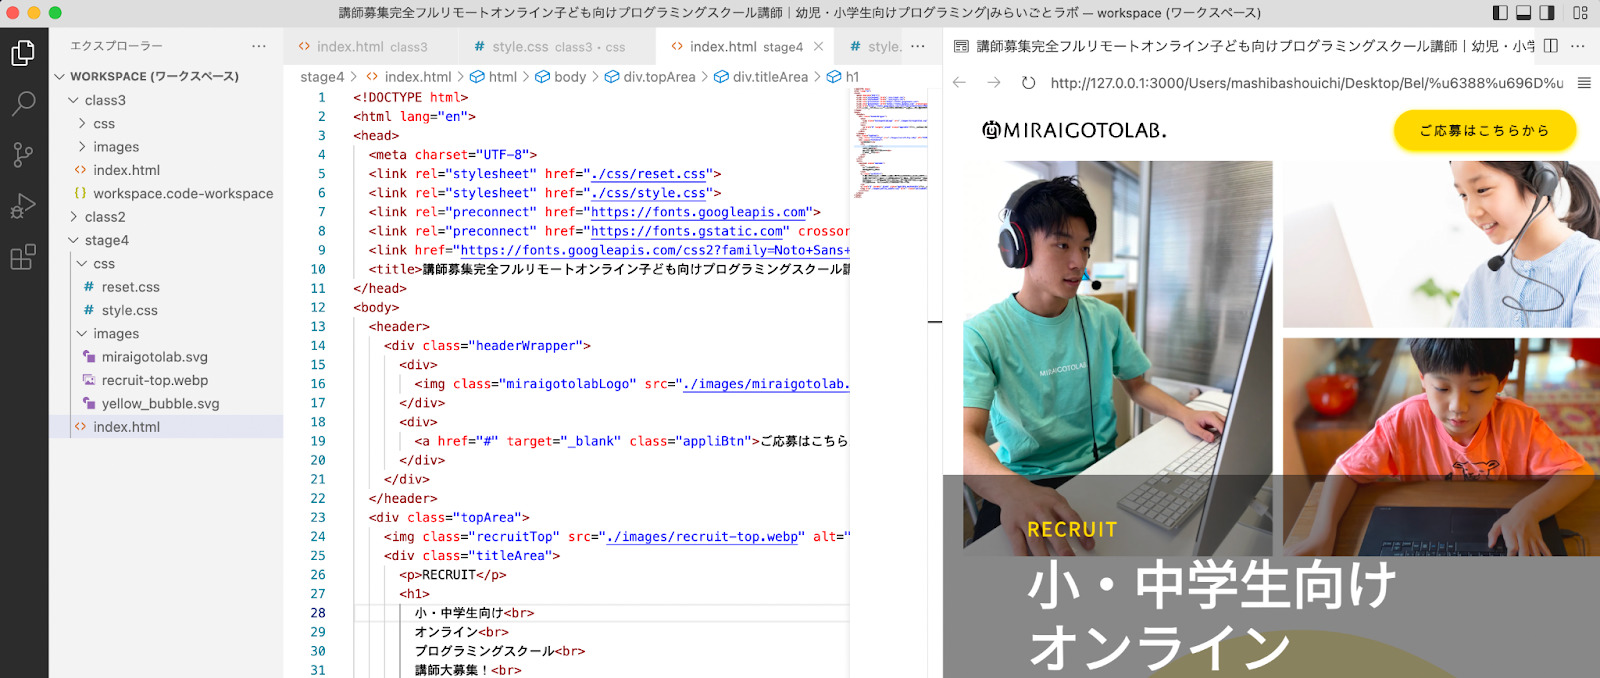Follow the ./css/reset.css link on line 5

[x=648, y=174]
